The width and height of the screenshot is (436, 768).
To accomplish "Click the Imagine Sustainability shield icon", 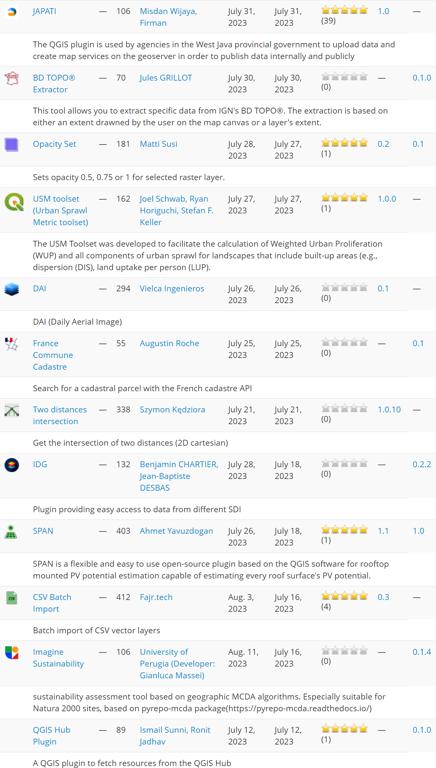I will pos(11,652).
